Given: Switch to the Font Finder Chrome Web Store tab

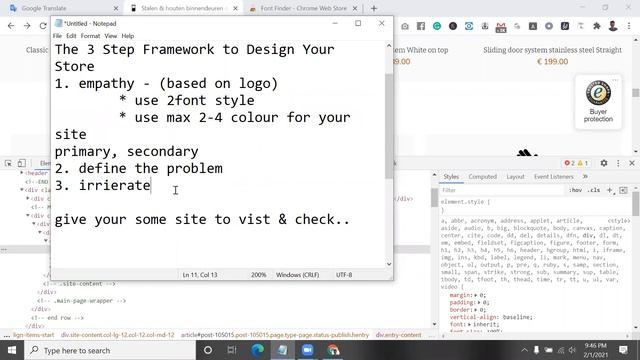Looking at the screenshot, I should tap(304, 8).
